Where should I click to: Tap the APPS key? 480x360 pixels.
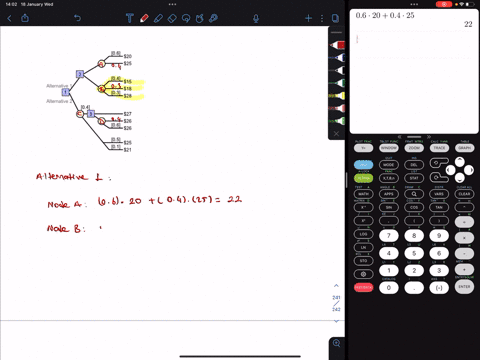(389, 194)
